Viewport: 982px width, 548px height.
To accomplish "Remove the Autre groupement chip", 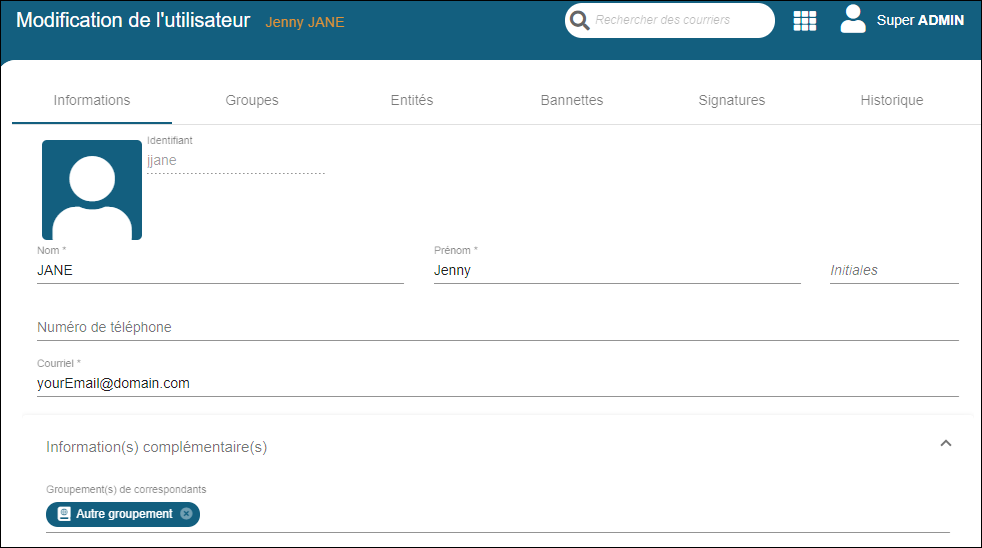I will click(186, 514).
